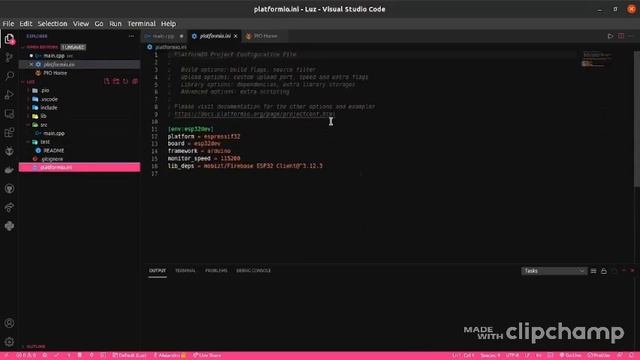Click Default (Luz) environment in status bar
The width and height of the screenshot is (640, 360).
click(129, 356)
